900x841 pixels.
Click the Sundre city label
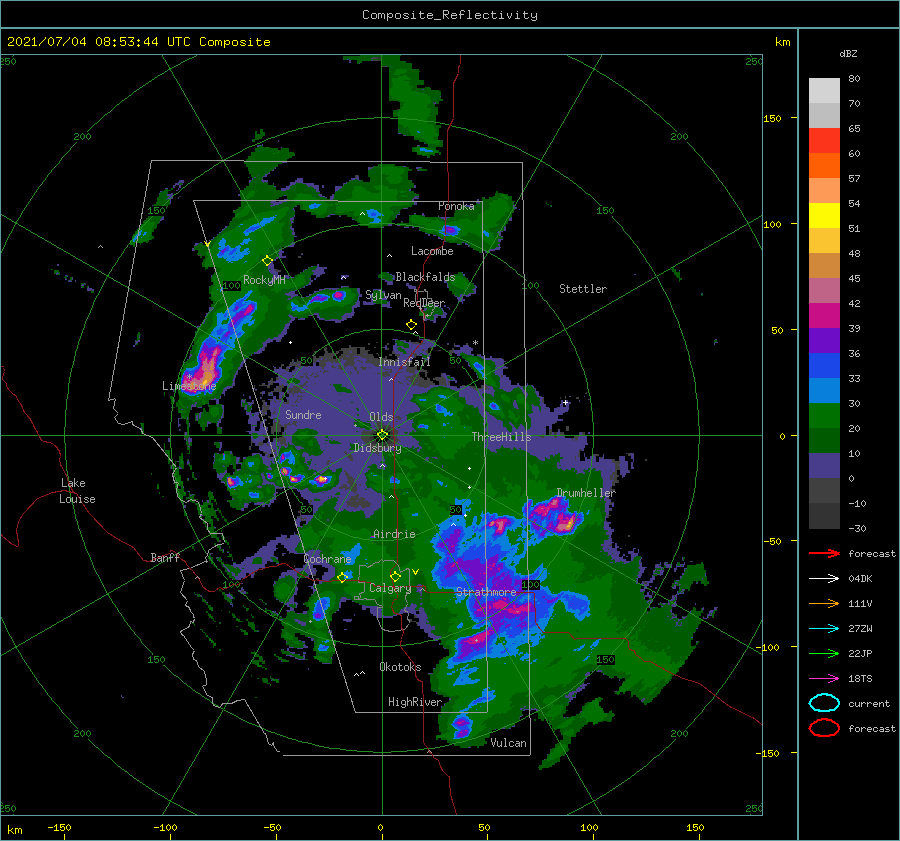(303, 414)
